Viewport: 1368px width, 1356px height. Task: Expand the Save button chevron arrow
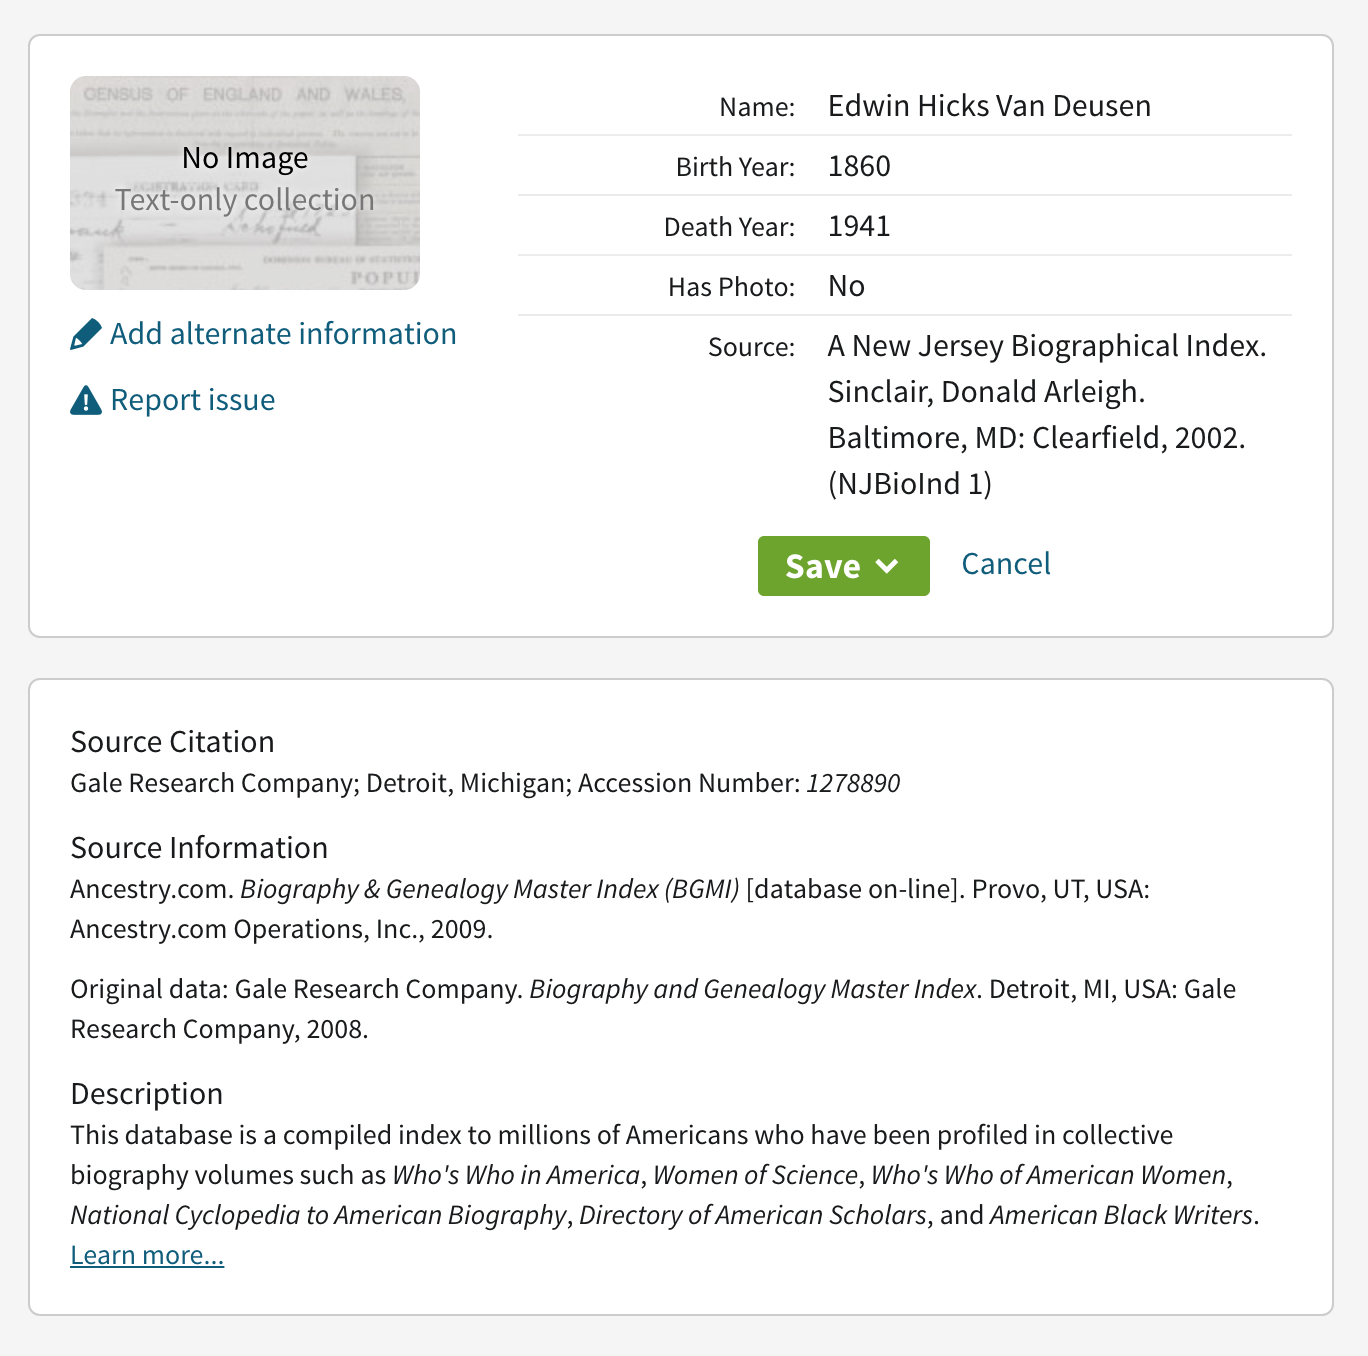(887, 566)
